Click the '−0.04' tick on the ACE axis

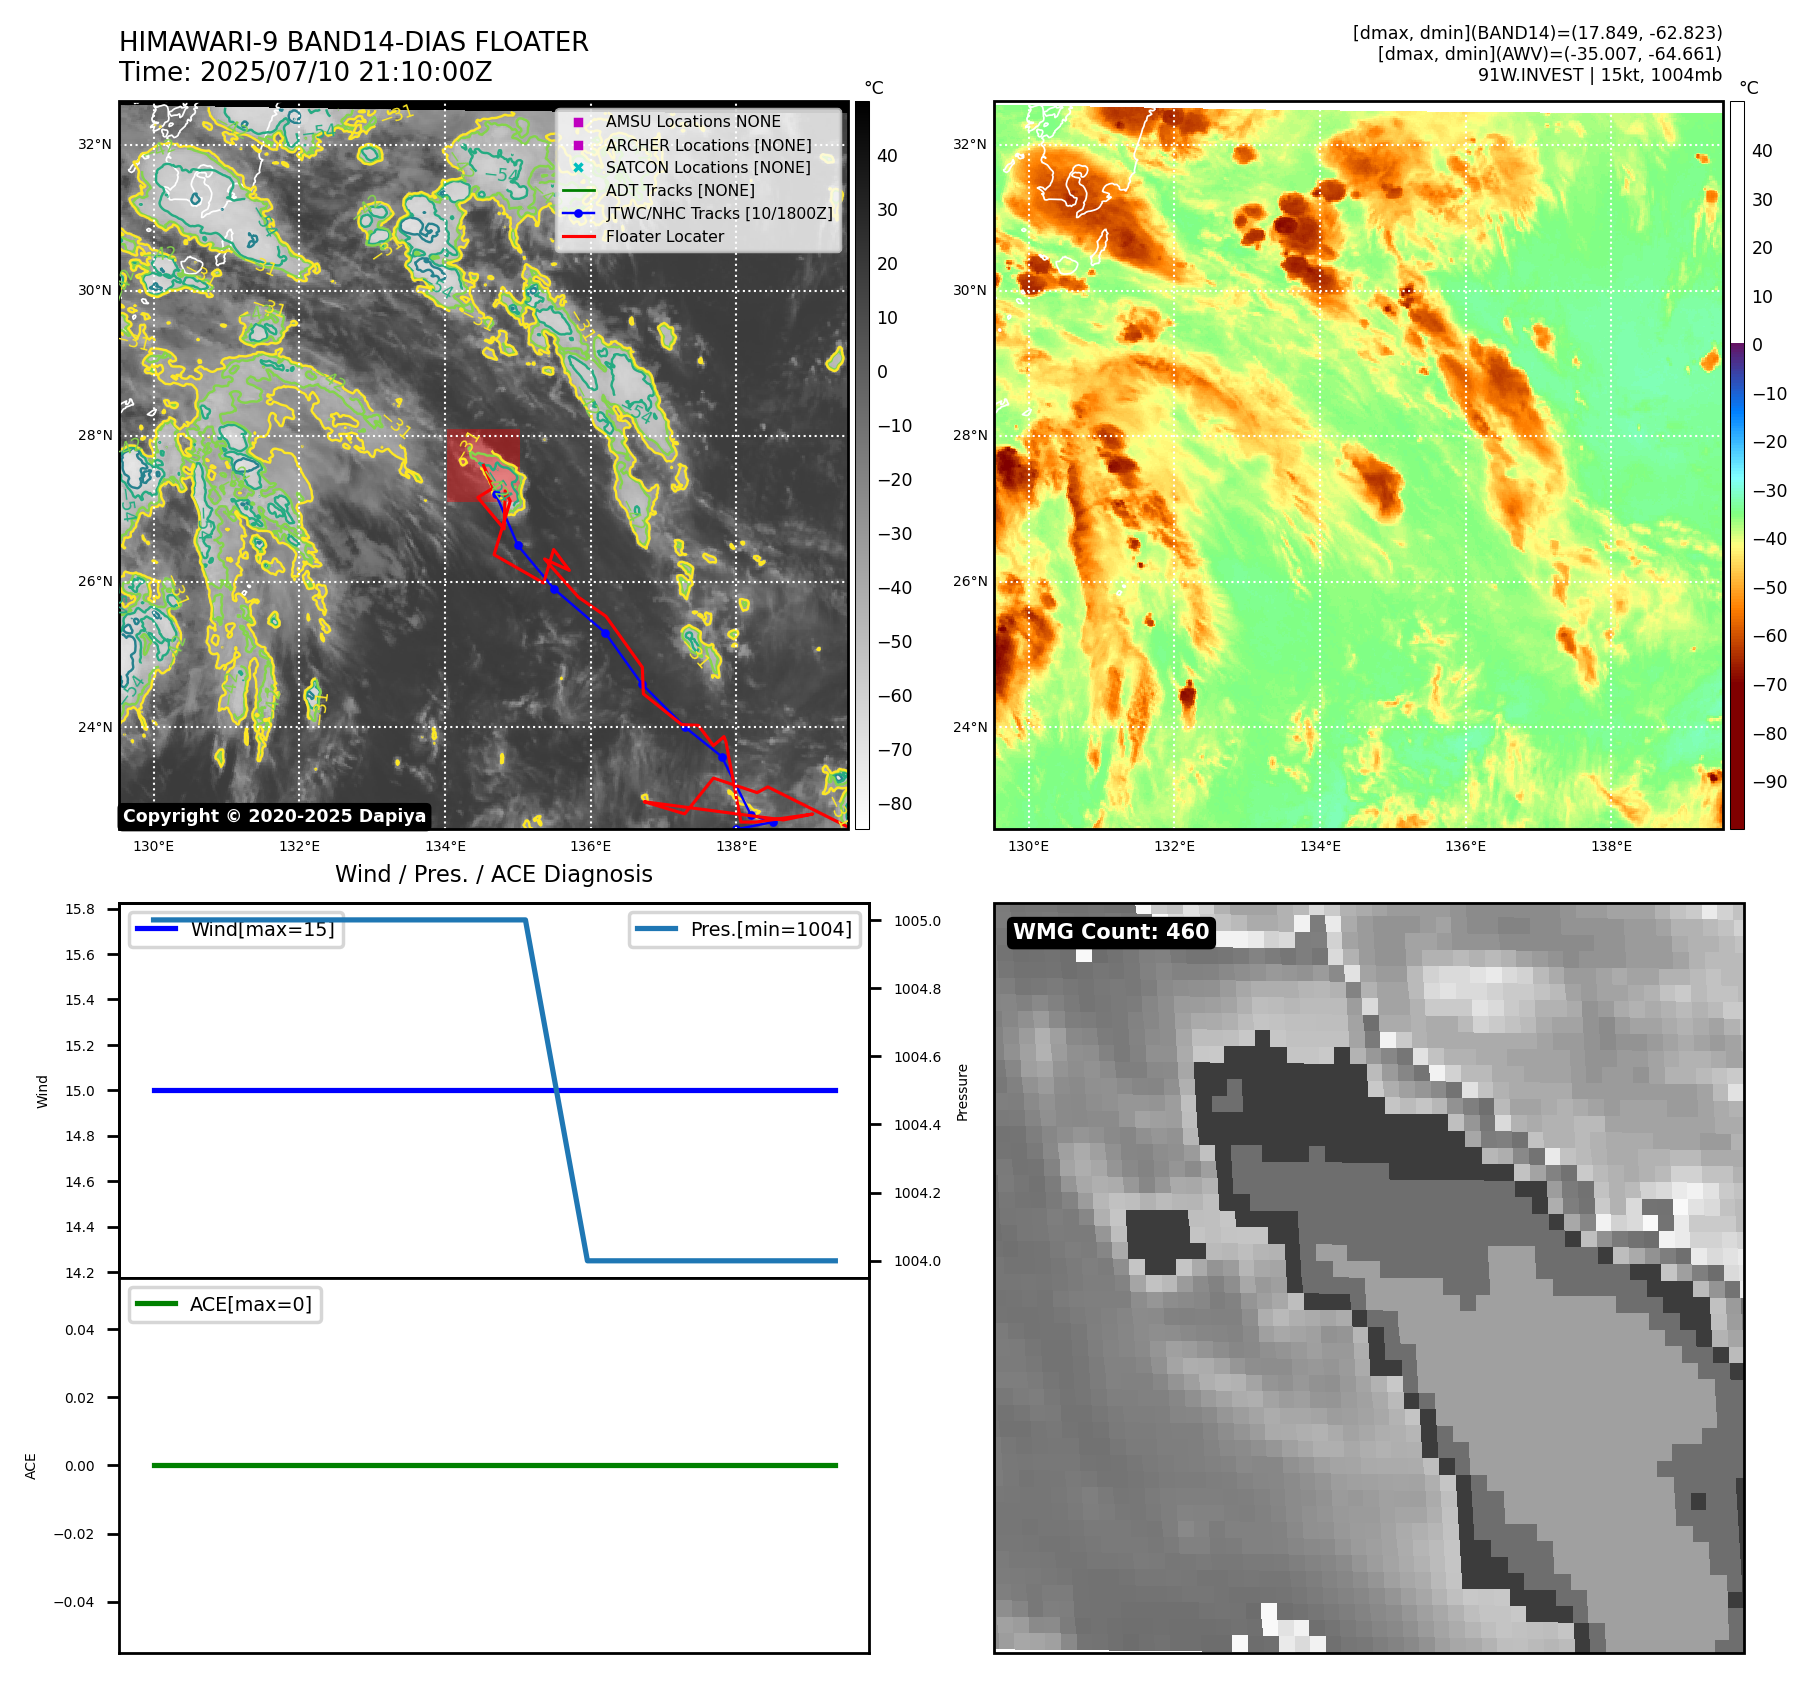(74, 1602)
